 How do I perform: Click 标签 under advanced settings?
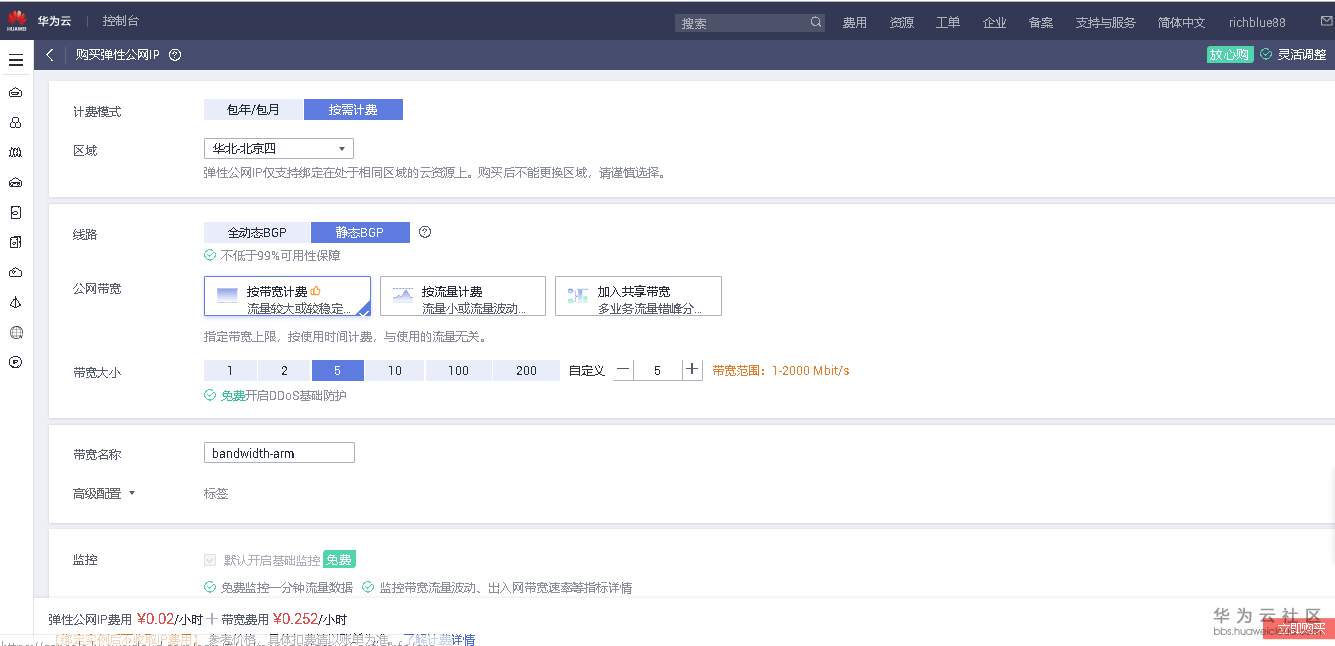click(216, 493)
